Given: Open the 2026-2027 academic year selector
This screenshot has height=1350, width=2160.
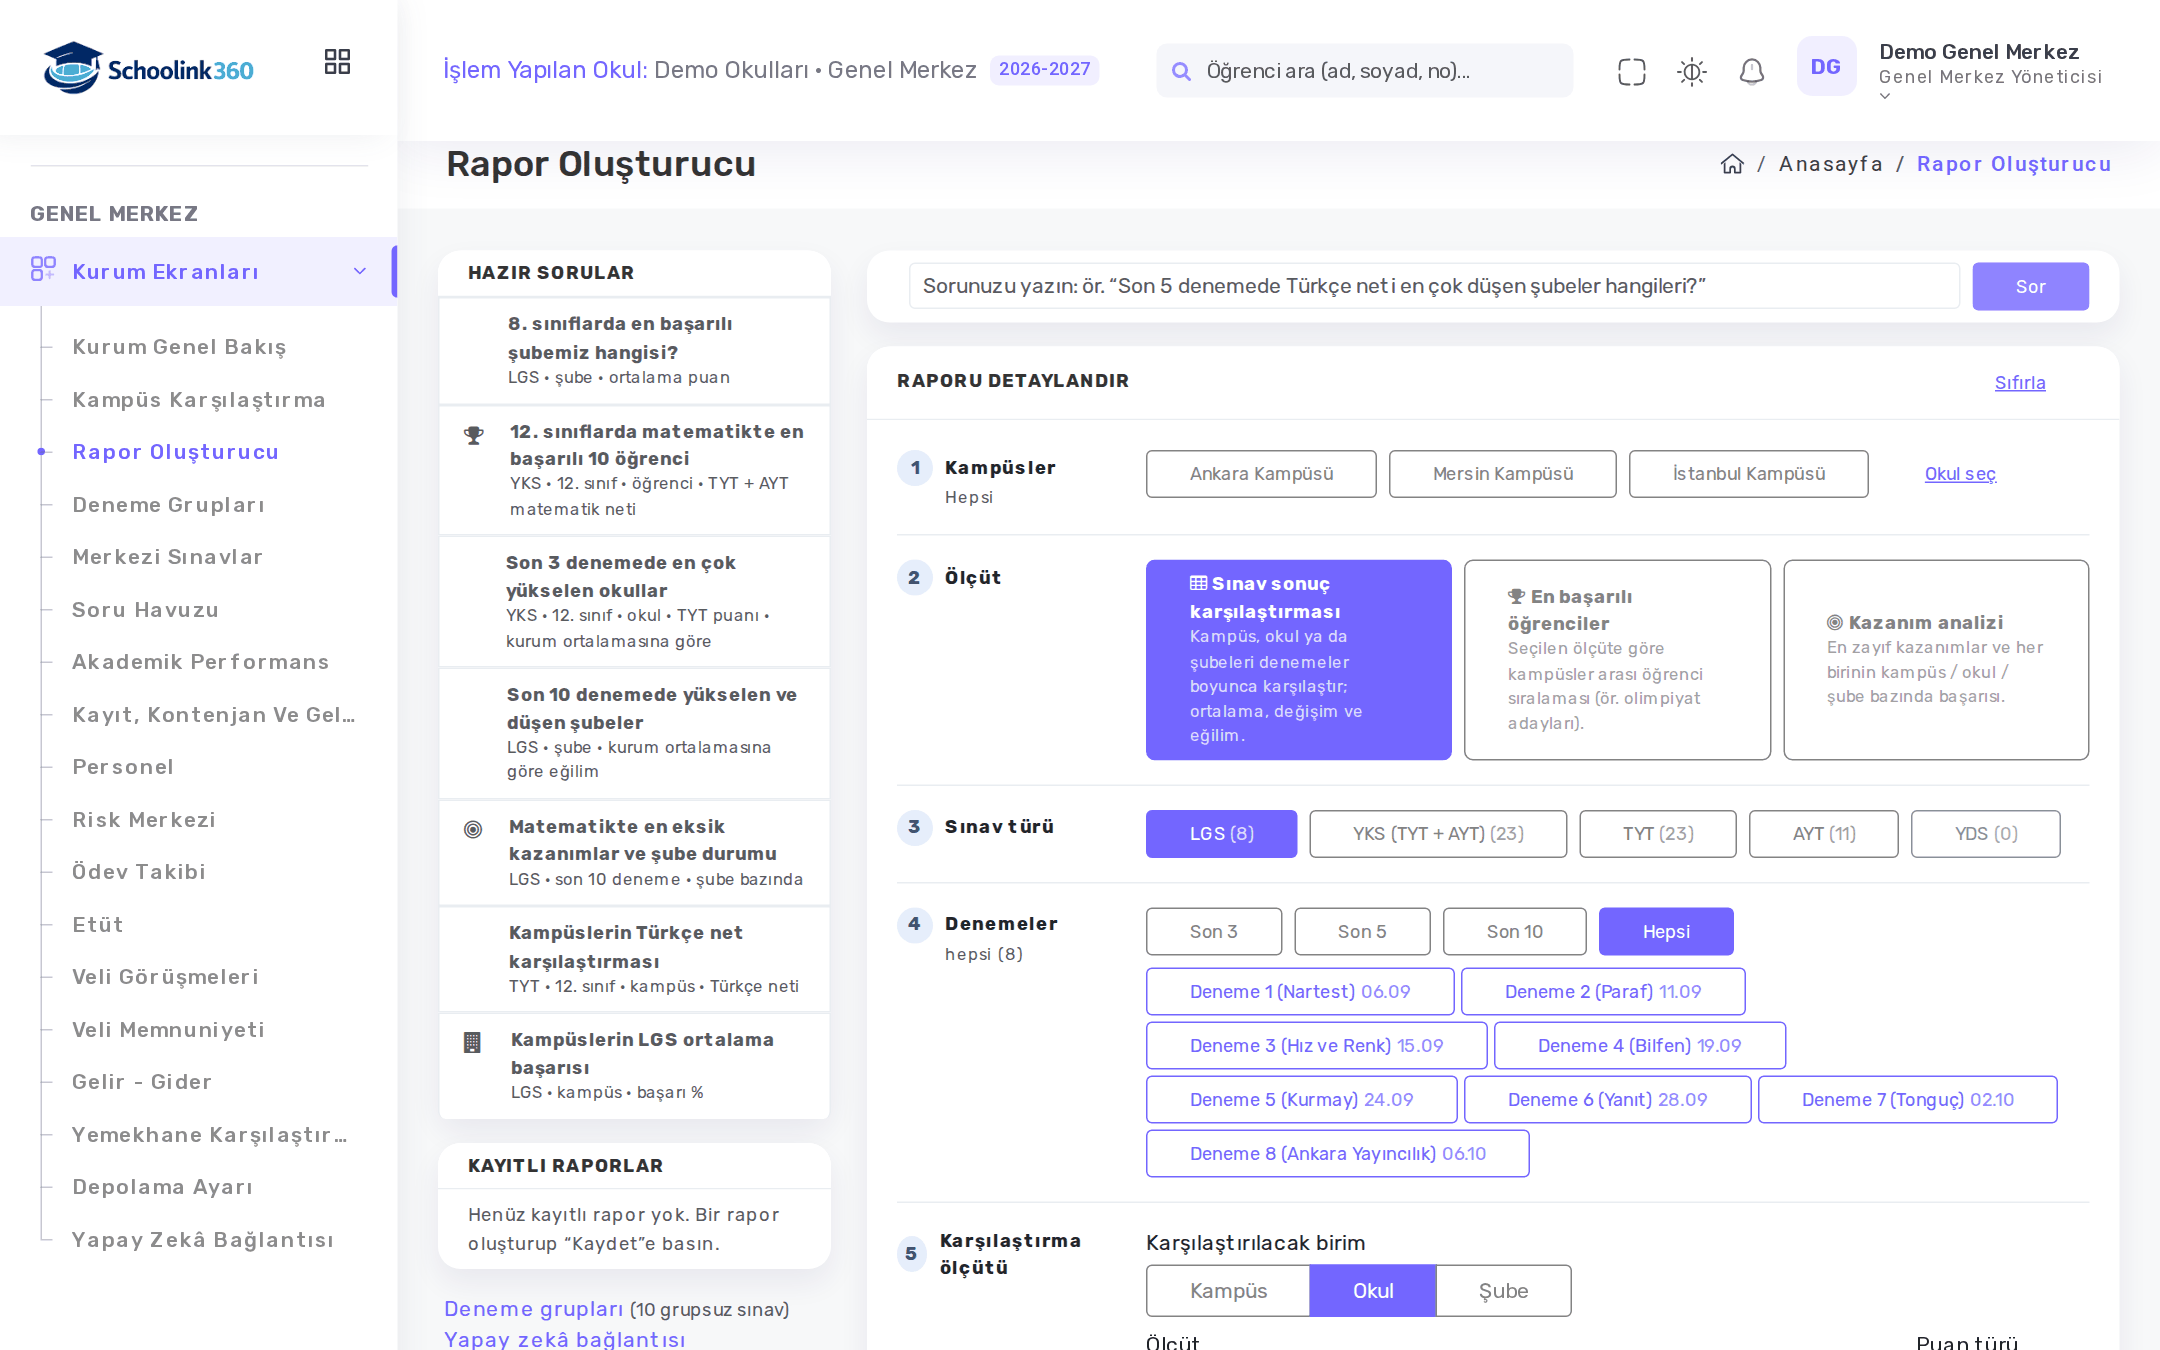Looking at the screenshot, I should tap(1044, 69).
